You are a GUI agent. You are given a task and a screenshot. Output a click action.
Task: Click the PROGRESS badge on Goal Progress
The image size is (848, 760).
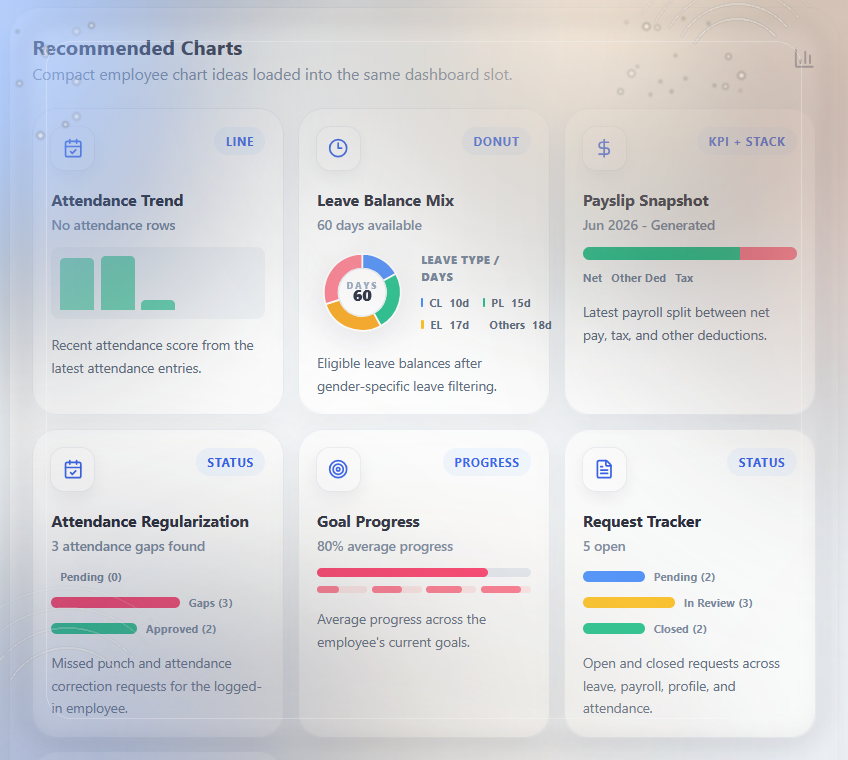487,462
